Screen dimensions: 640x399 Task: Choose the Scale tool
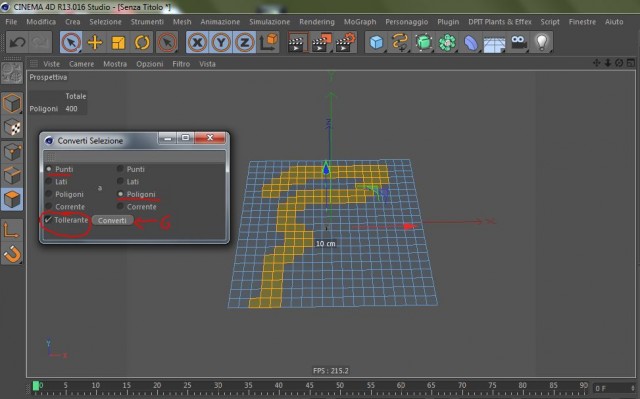coord(118,42)
